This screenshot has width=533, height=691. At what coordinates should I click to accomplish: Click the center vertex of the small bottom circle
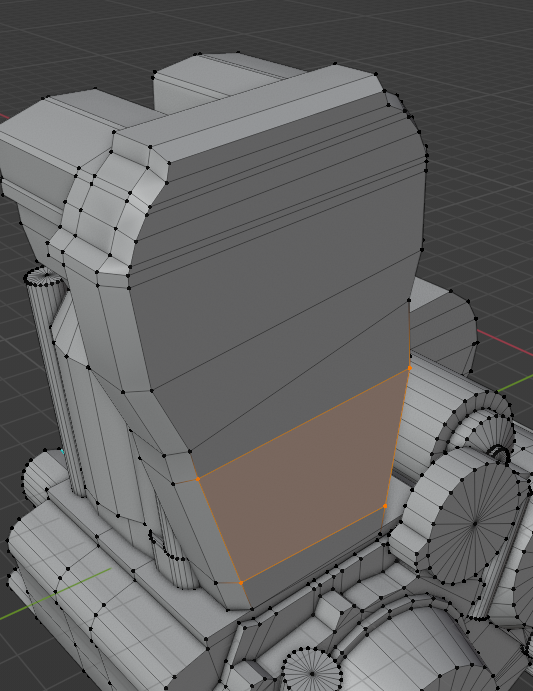click(x=312, y=674)
